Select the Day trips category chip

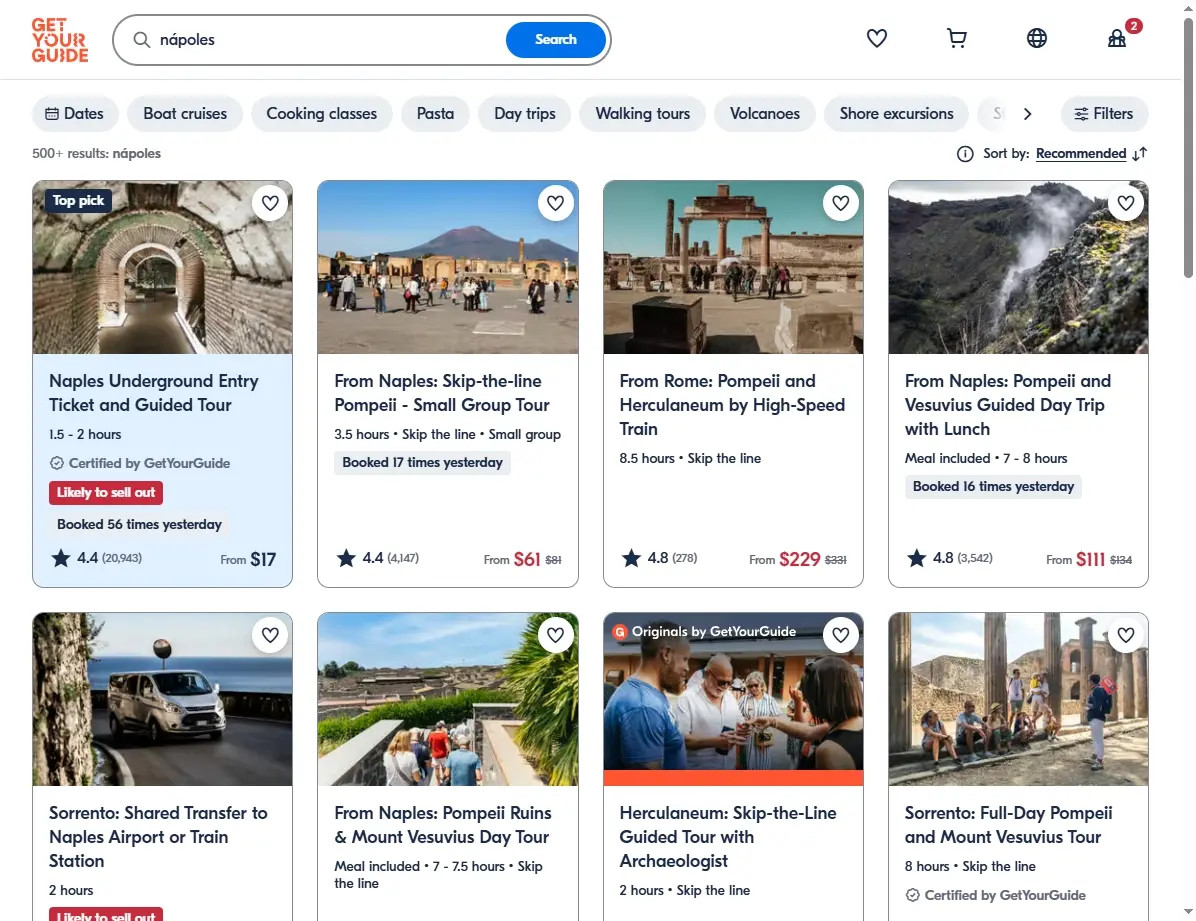[x=525, y=114]
